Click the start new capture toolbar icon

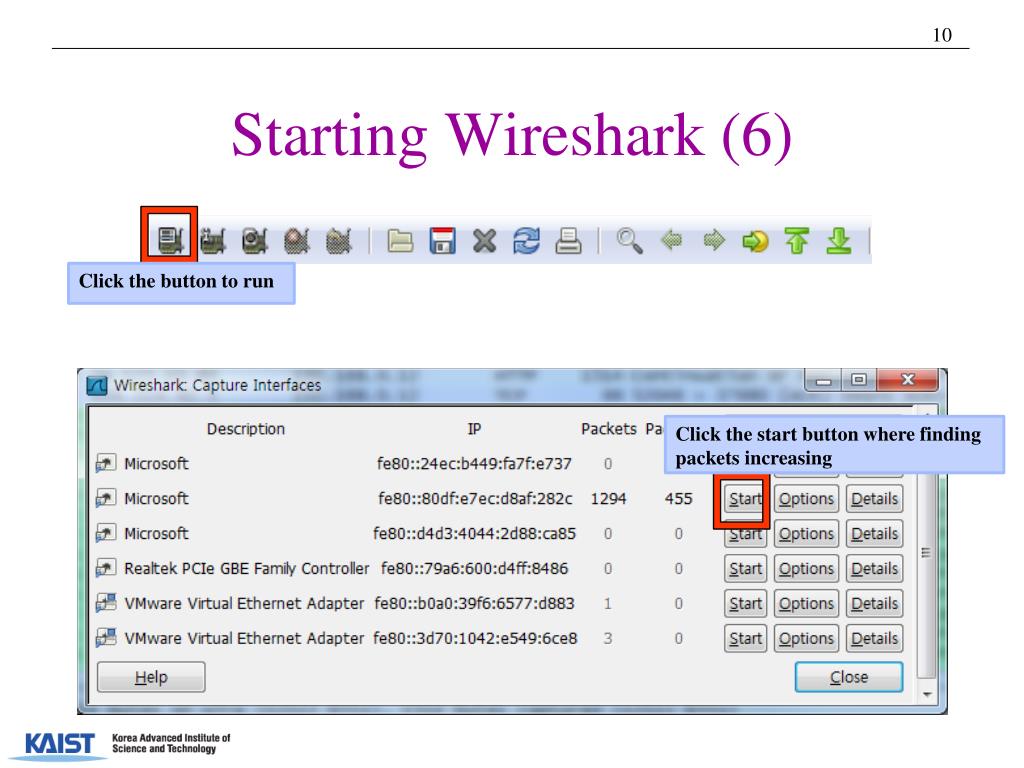(255, 240)
